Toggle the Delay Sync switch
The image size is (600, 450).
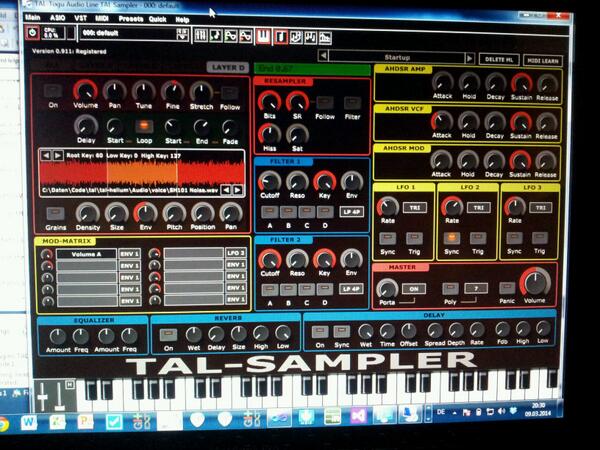[341, 331]
